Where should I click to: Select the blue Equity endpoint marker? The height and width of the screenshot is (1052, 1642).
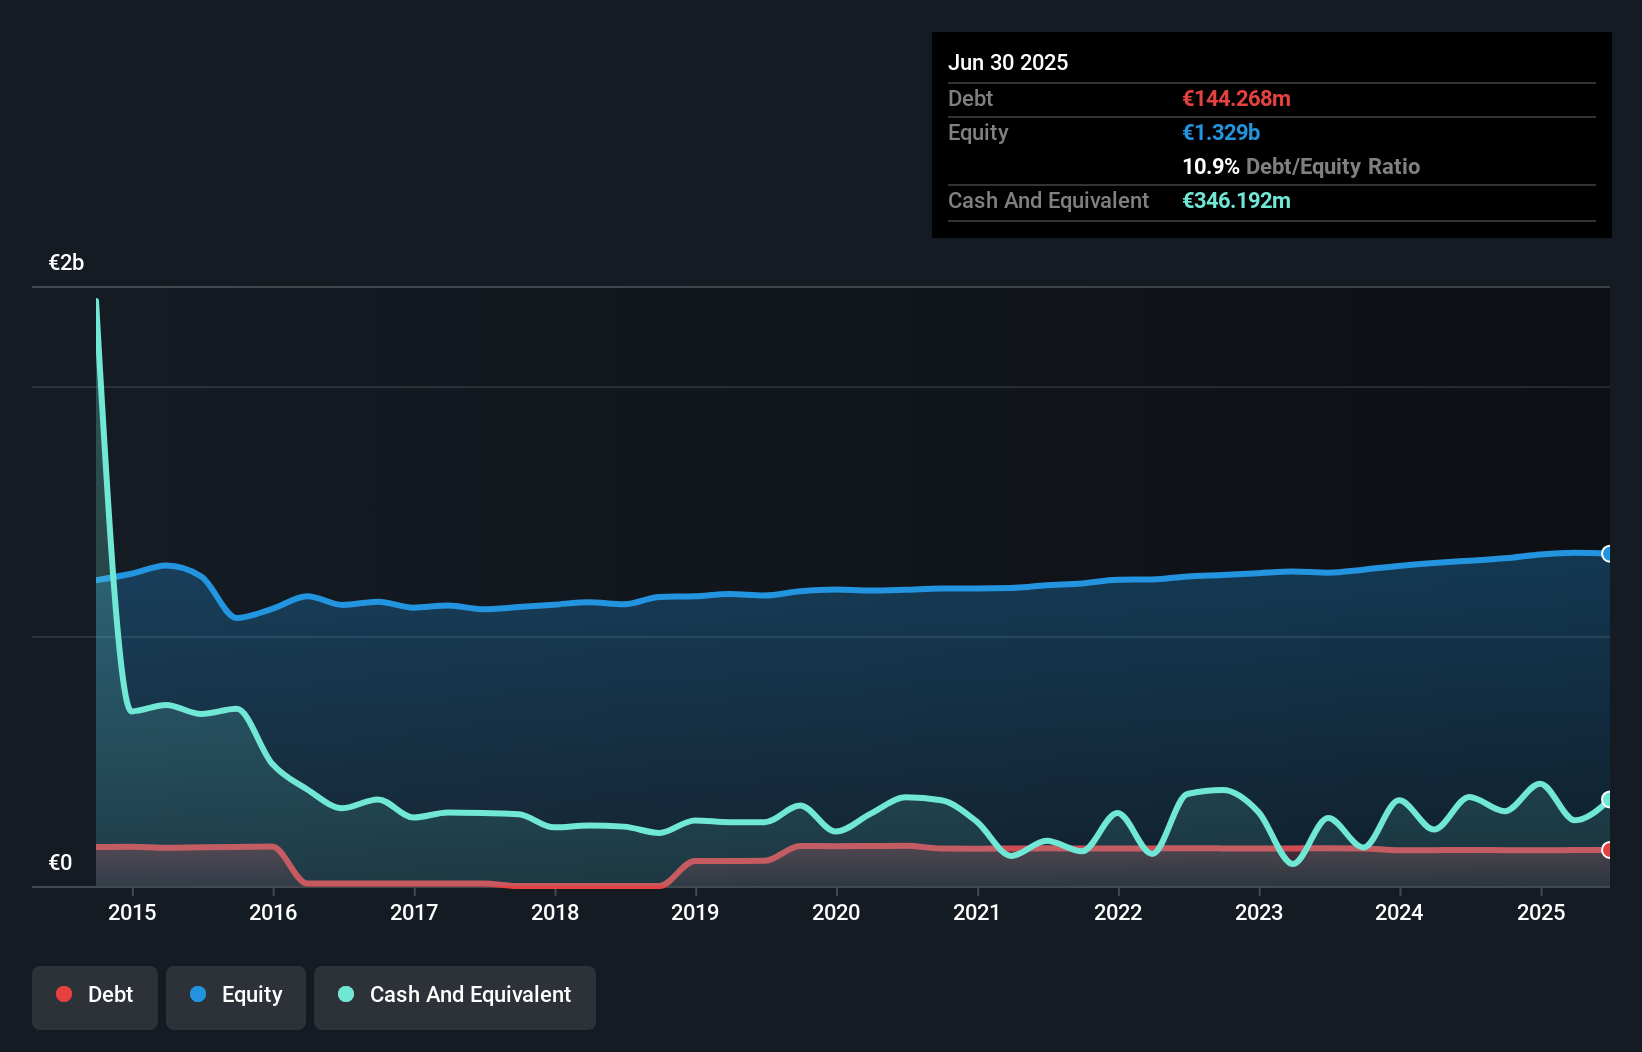pos(1607,554)
